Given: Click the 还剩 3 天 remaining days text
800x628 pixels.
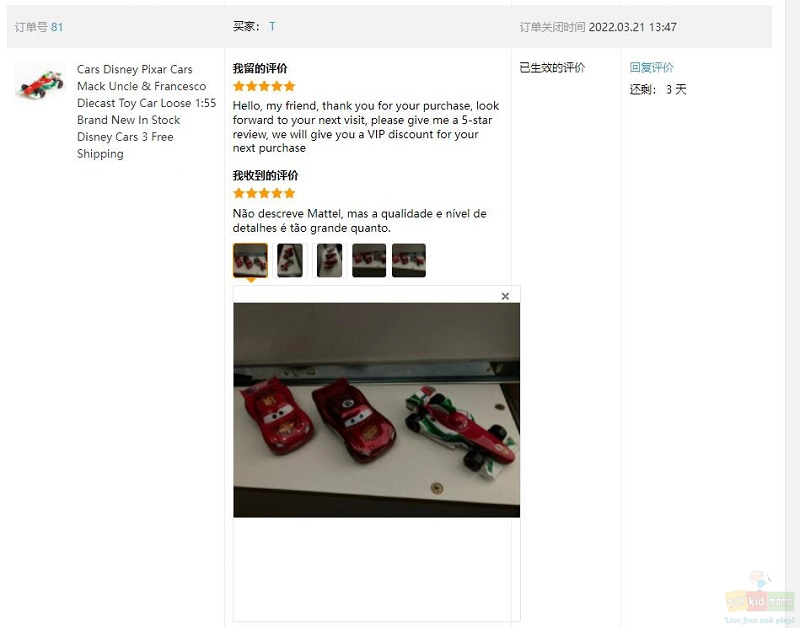Looking at the screenshot, I should pyautogui.click(x=658, y=90).
